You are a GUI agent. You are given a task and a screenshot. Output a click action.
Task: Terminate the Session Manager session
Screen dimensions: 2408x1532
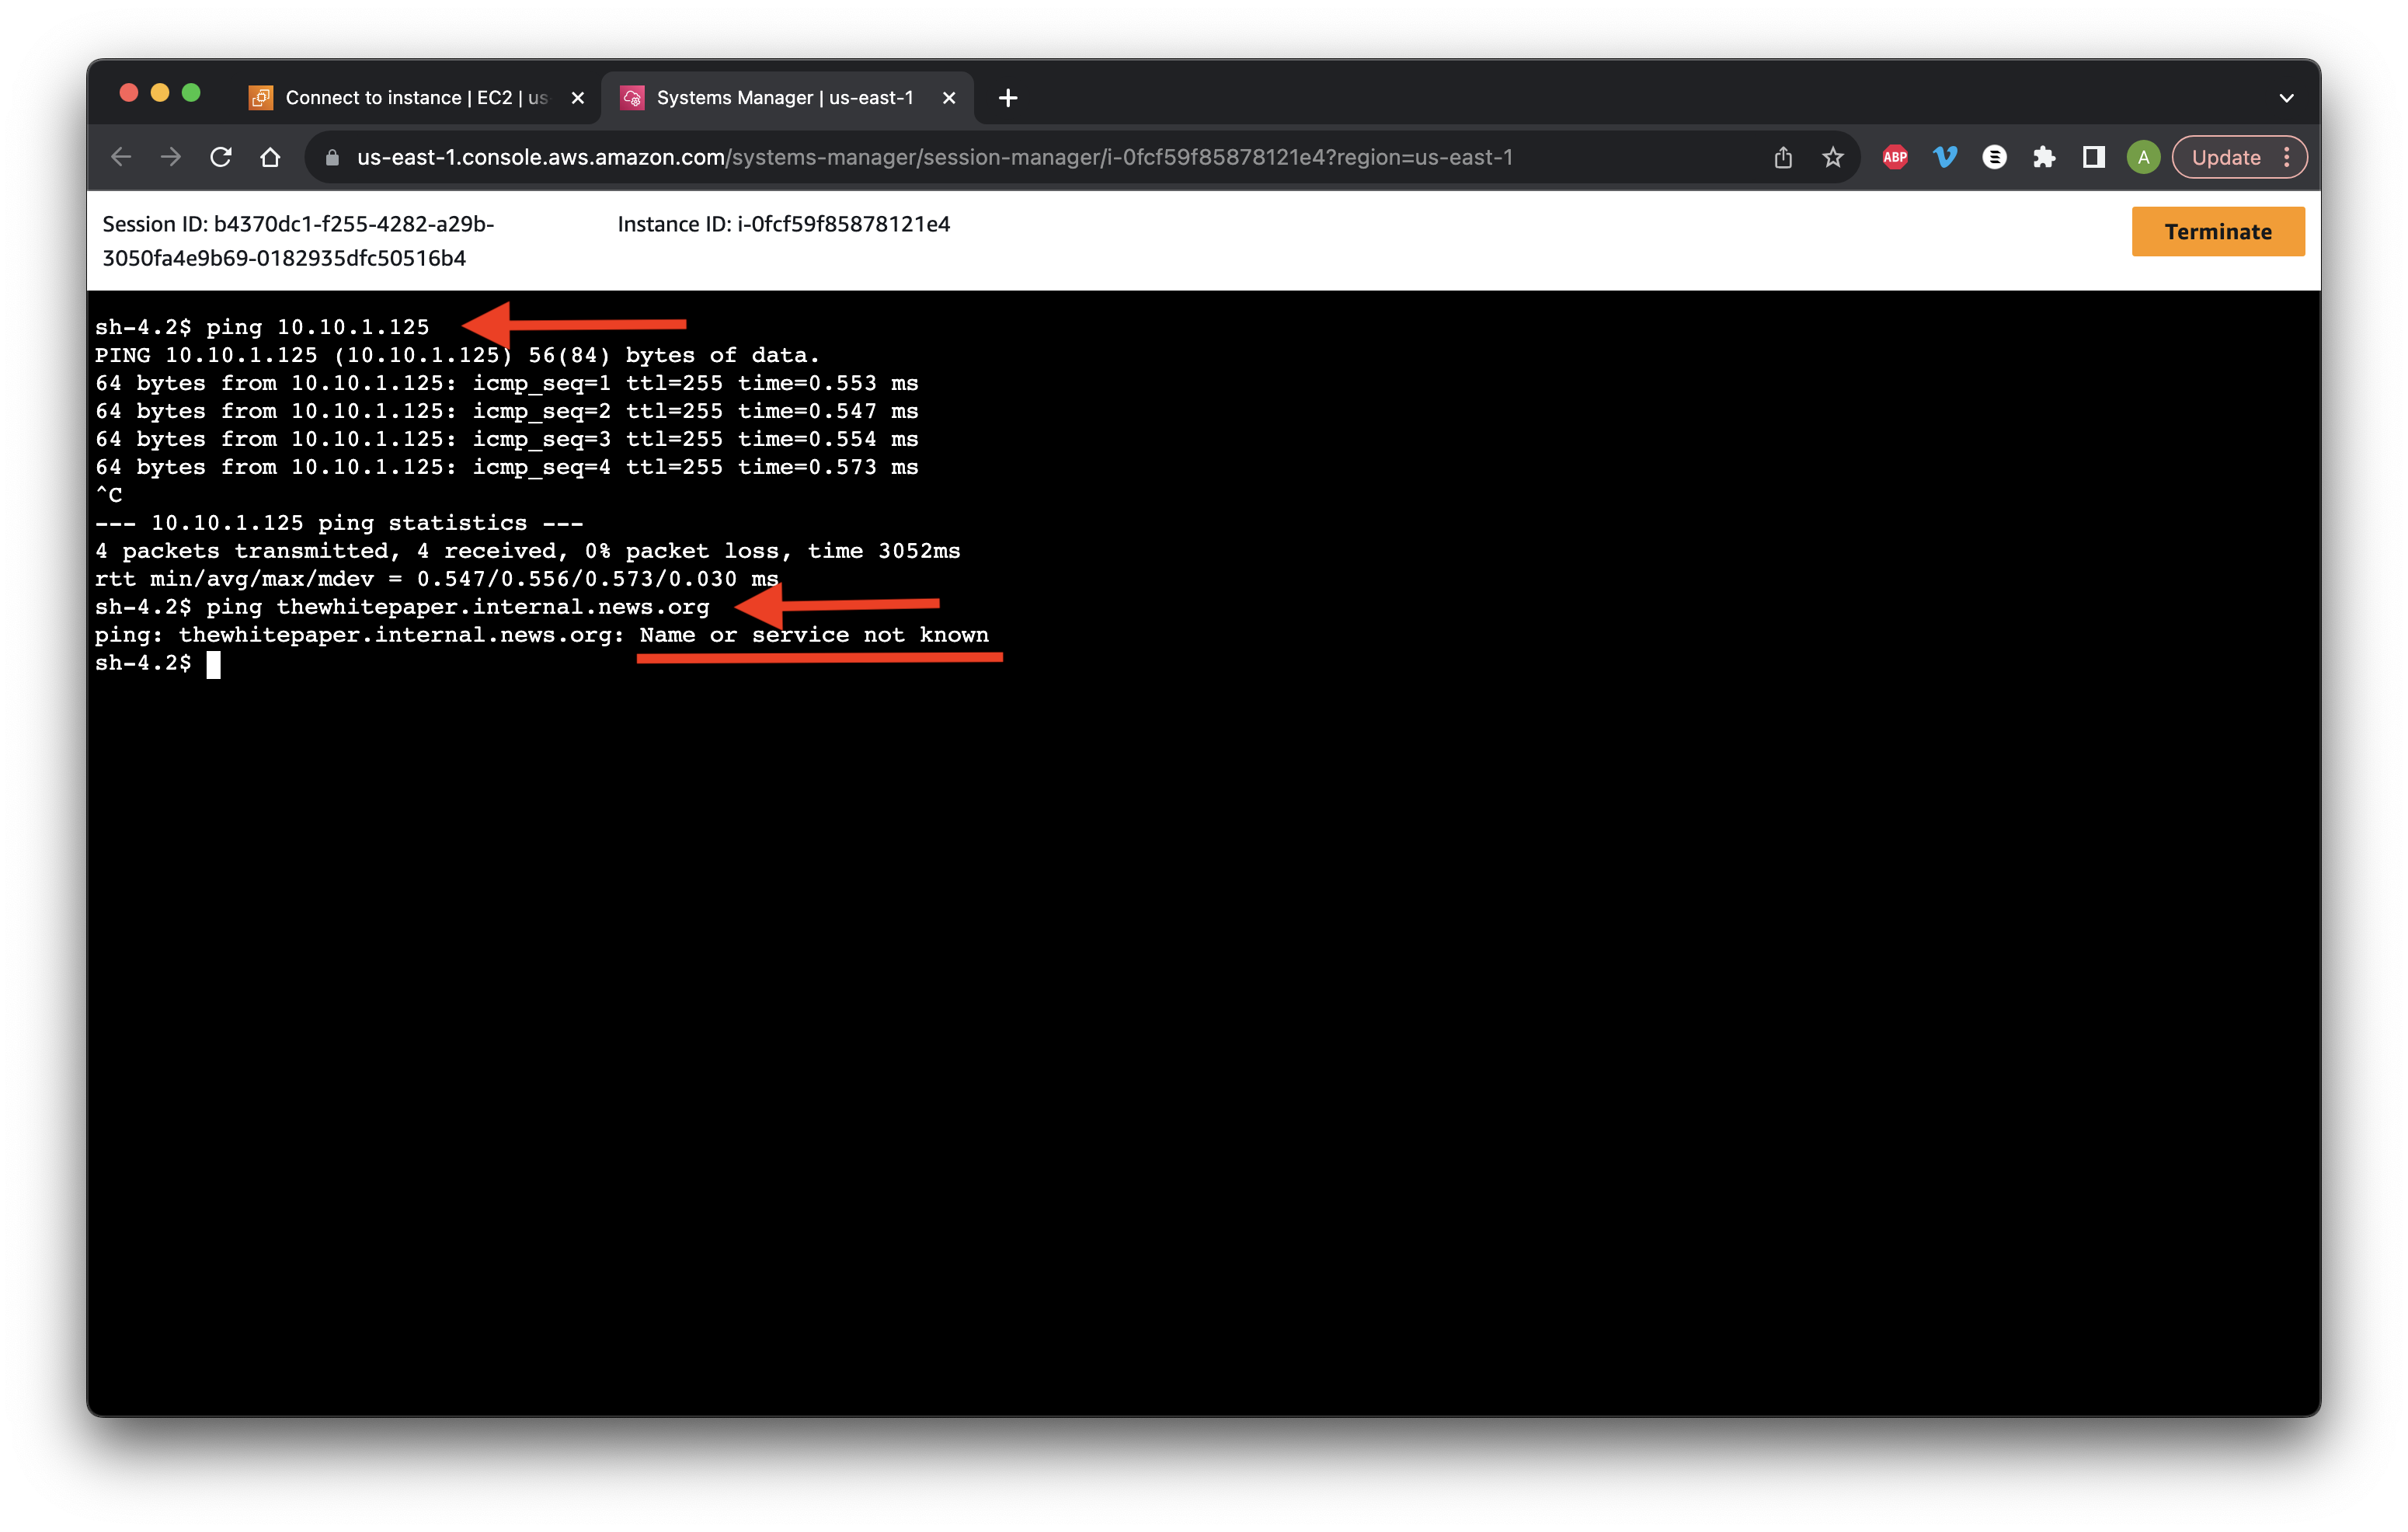[x=2218, y=232]
